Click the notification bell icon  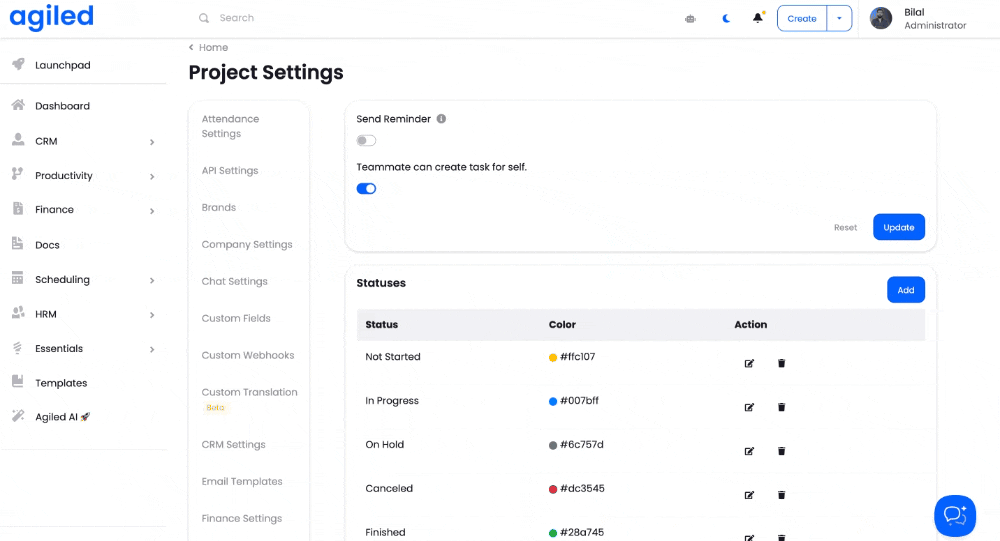click(x=758, y=18)
